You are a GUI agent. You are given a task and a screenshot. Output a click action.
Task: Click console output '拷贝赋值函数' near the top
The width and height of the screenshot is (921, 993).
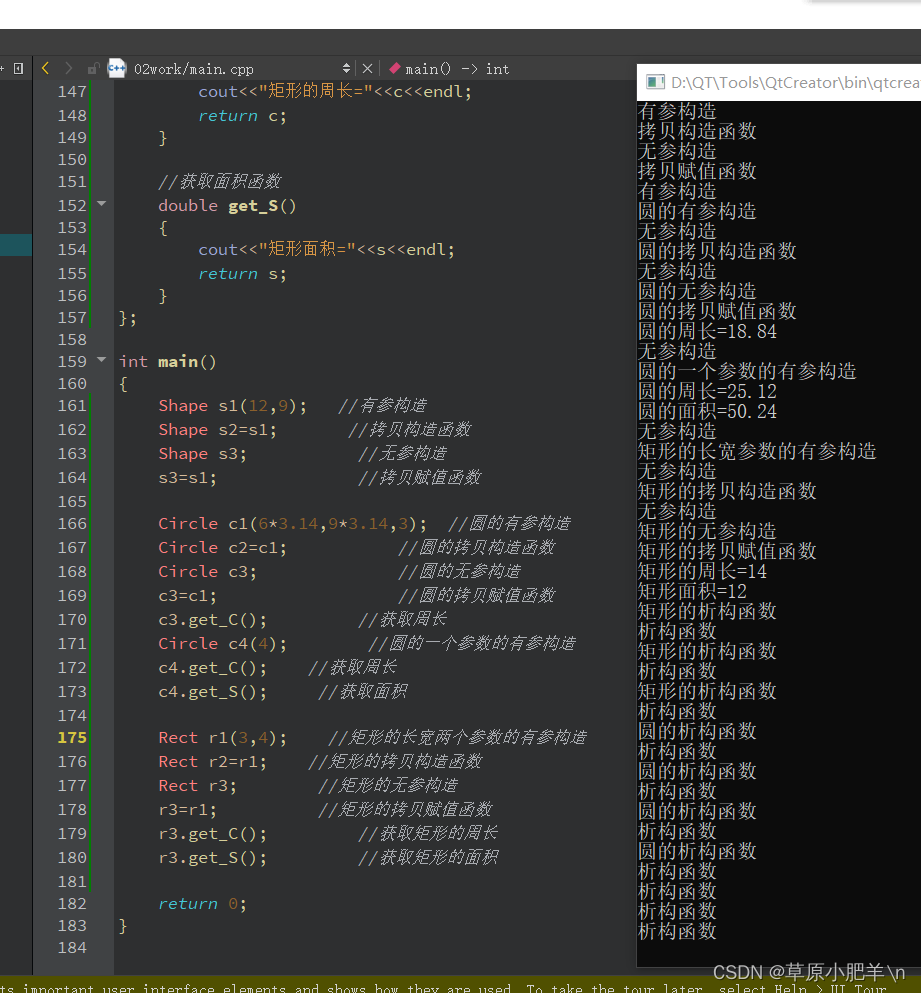tap(697, 171)
